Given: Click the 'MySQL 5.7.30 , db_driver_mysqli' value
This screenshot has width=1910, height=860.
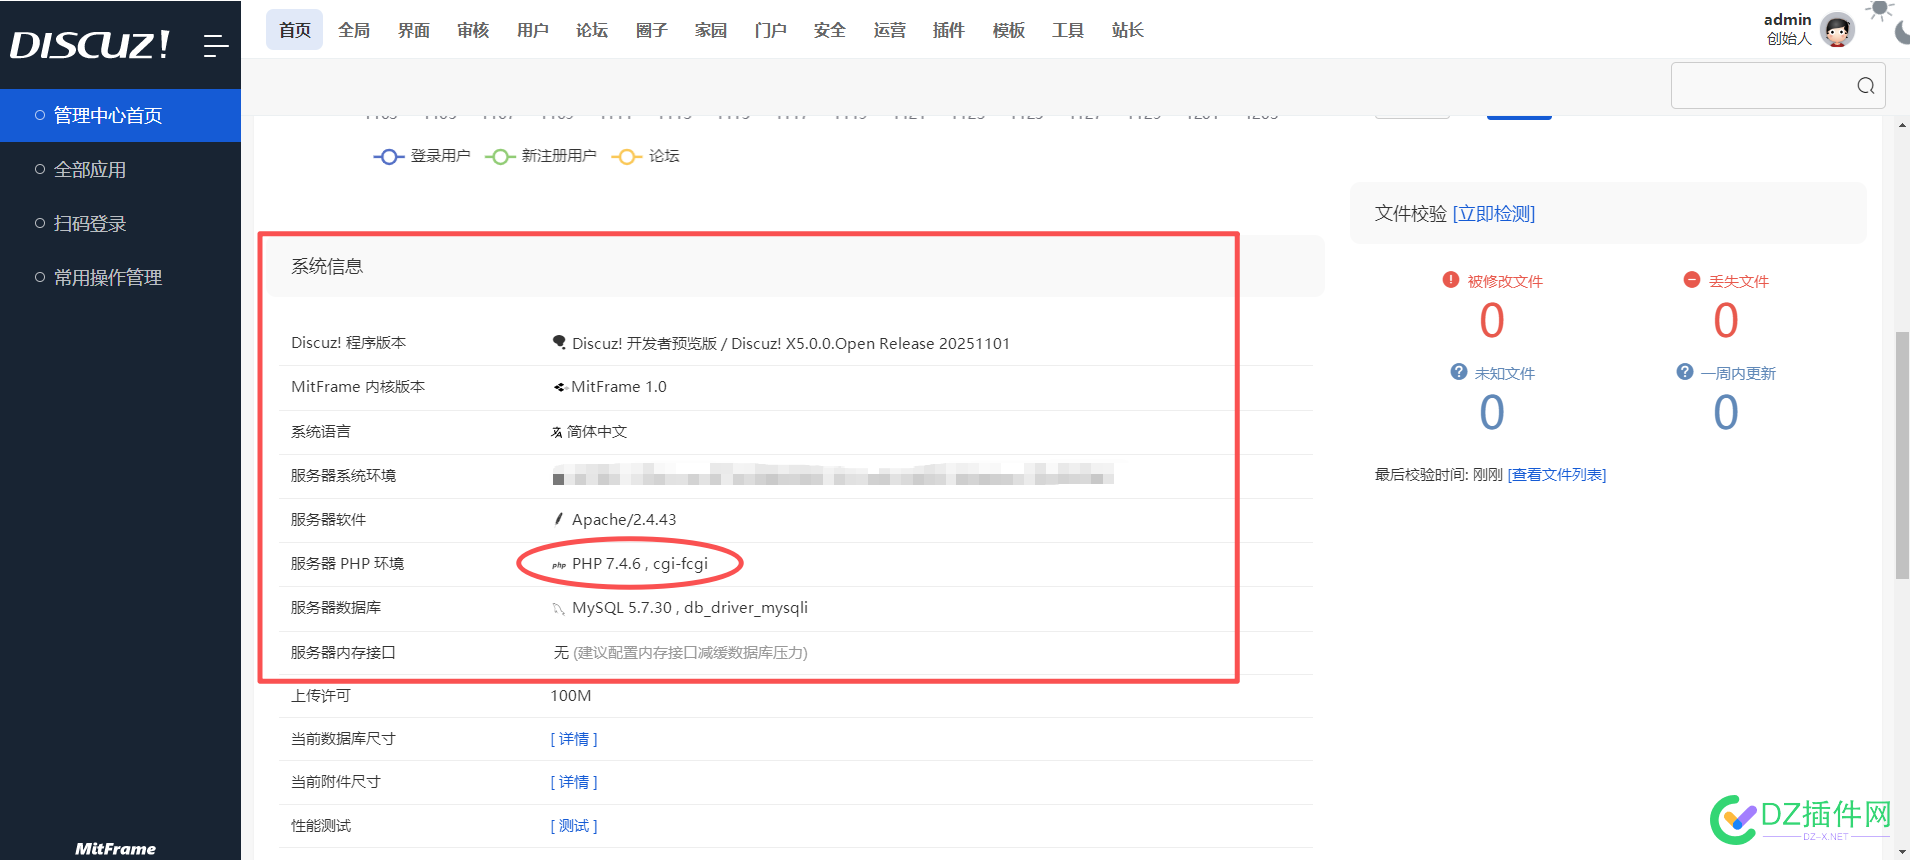Looking at the screenshot, I should click(690, 608).
